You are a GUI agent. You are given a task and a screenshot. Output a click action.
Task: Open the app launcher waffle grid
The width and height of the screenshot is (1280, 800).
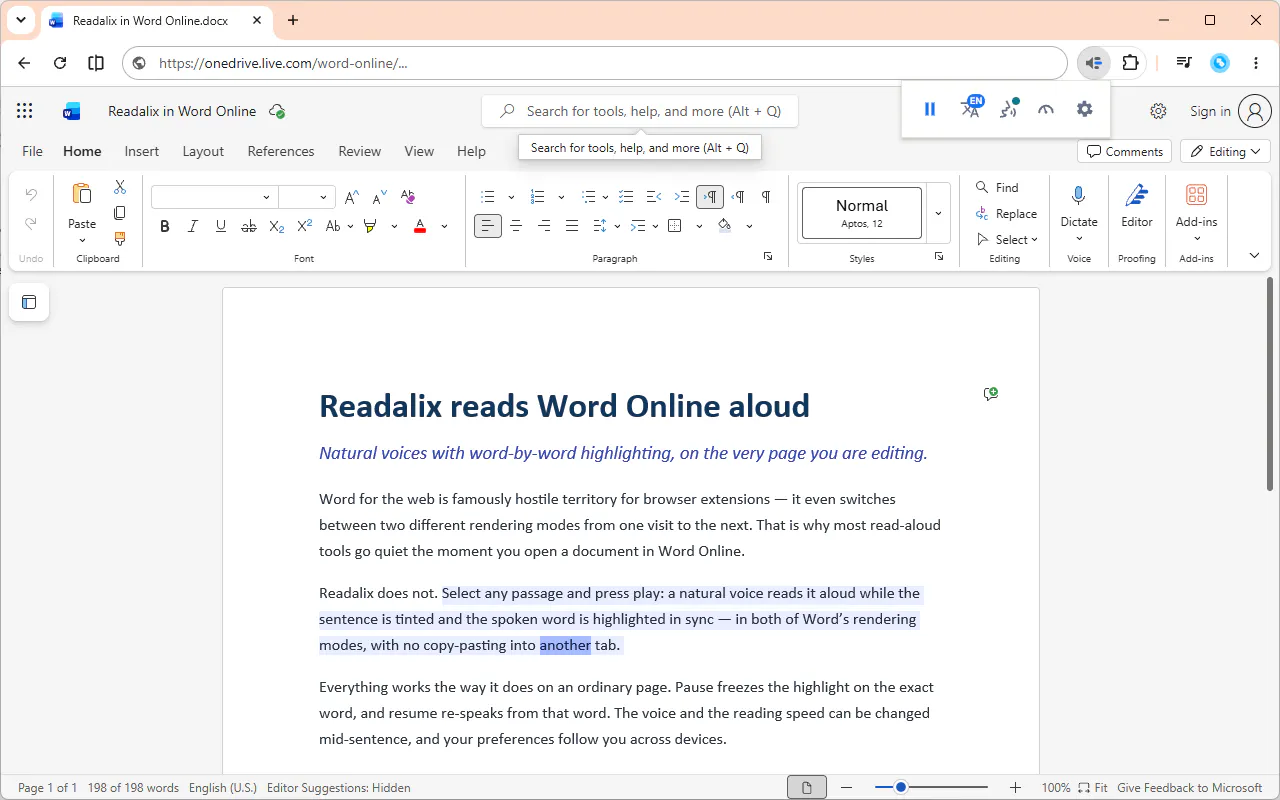[x=25, y=111]
